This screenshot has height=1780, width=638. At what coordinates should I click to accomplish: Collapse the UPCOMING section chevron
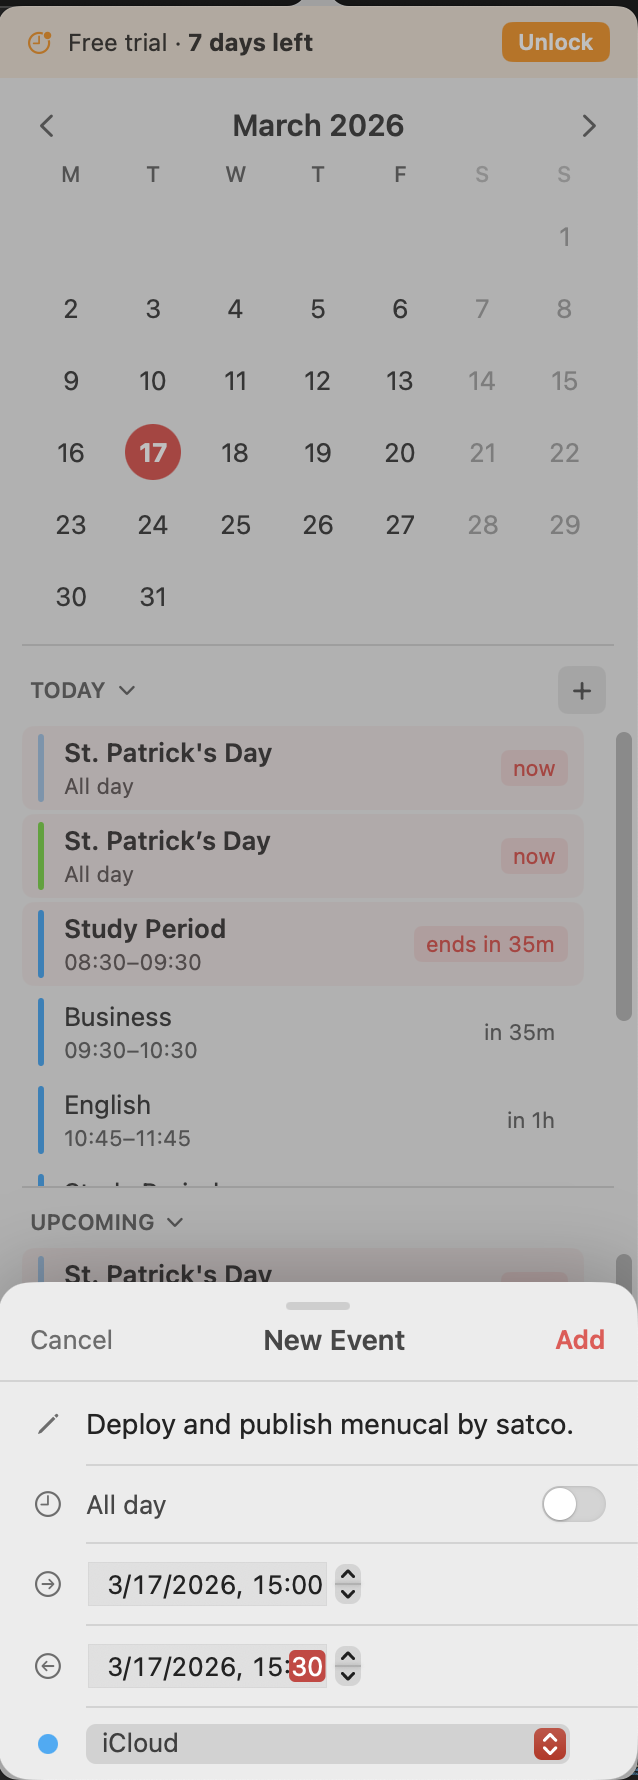click(x=175, y=1222)
